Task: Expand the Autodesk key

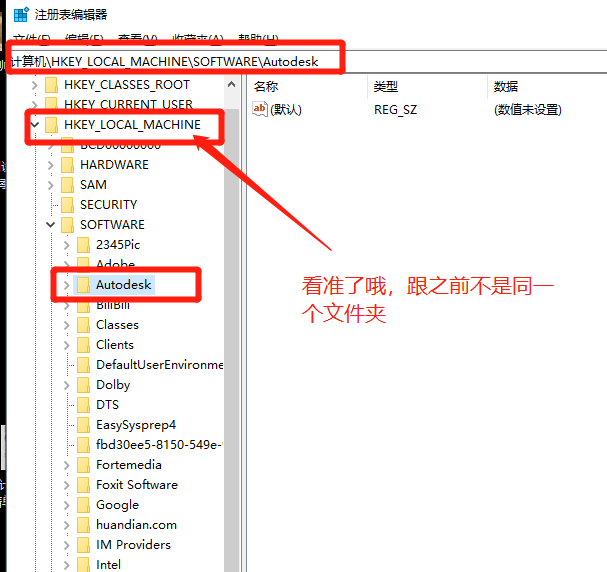Action: coord(67,285)
